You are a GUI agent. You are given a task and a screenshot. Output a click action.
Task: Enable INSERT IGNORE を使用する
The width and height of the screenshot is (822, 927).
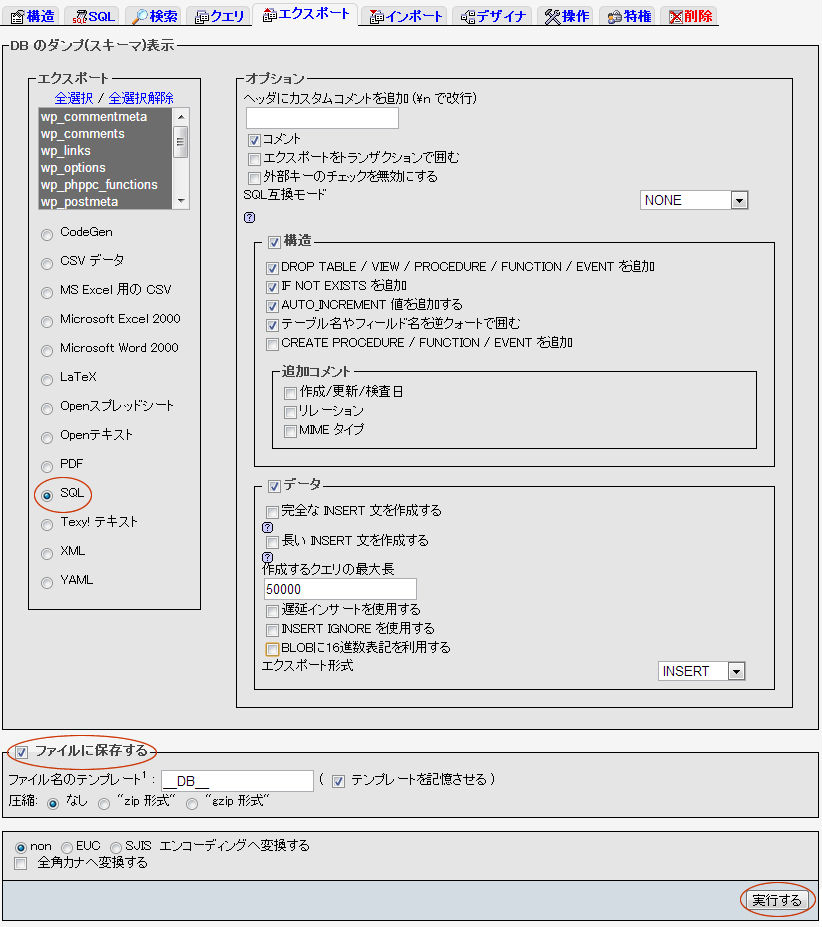click(272, 630)
